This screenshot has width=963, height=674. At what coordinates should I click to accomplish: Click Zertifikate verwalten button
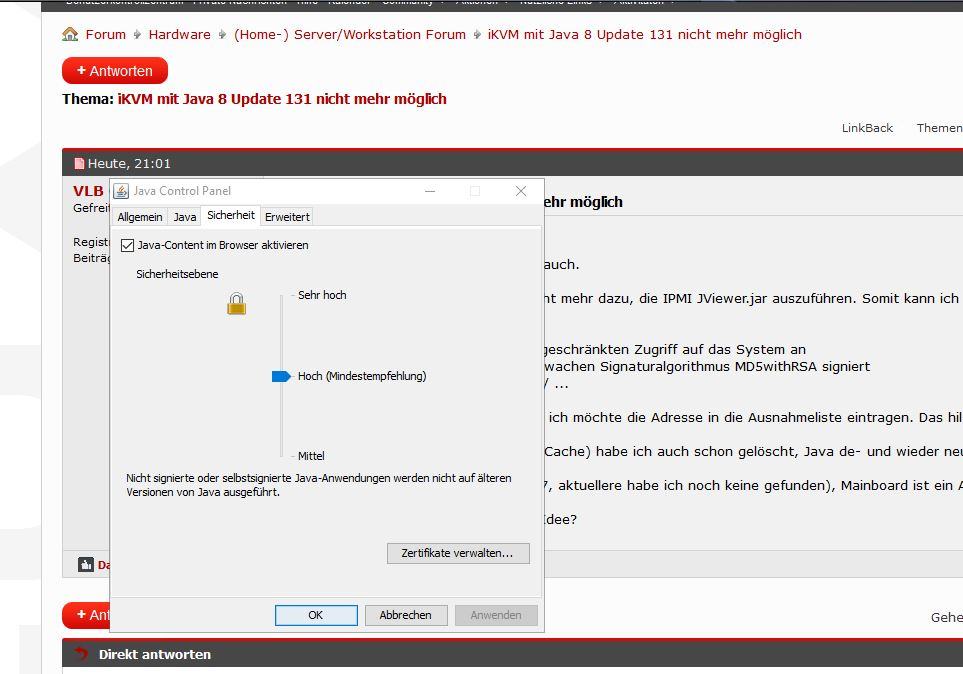click(x=458, y=553)
